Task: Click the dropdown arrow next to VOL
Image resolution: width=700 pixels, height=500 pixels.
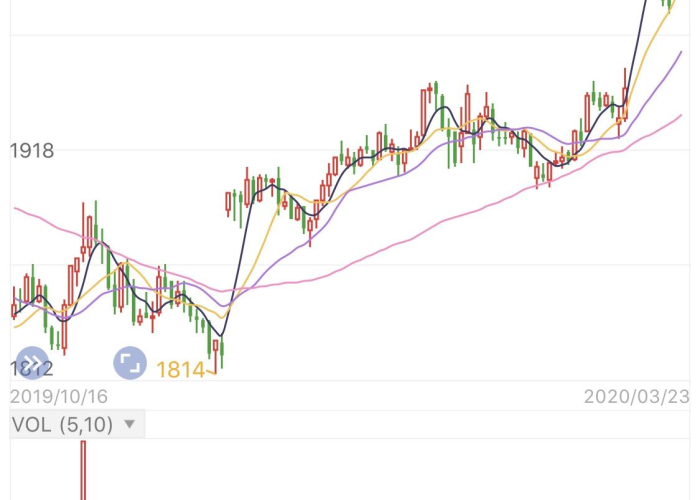Action: click(x=129, y=424)
